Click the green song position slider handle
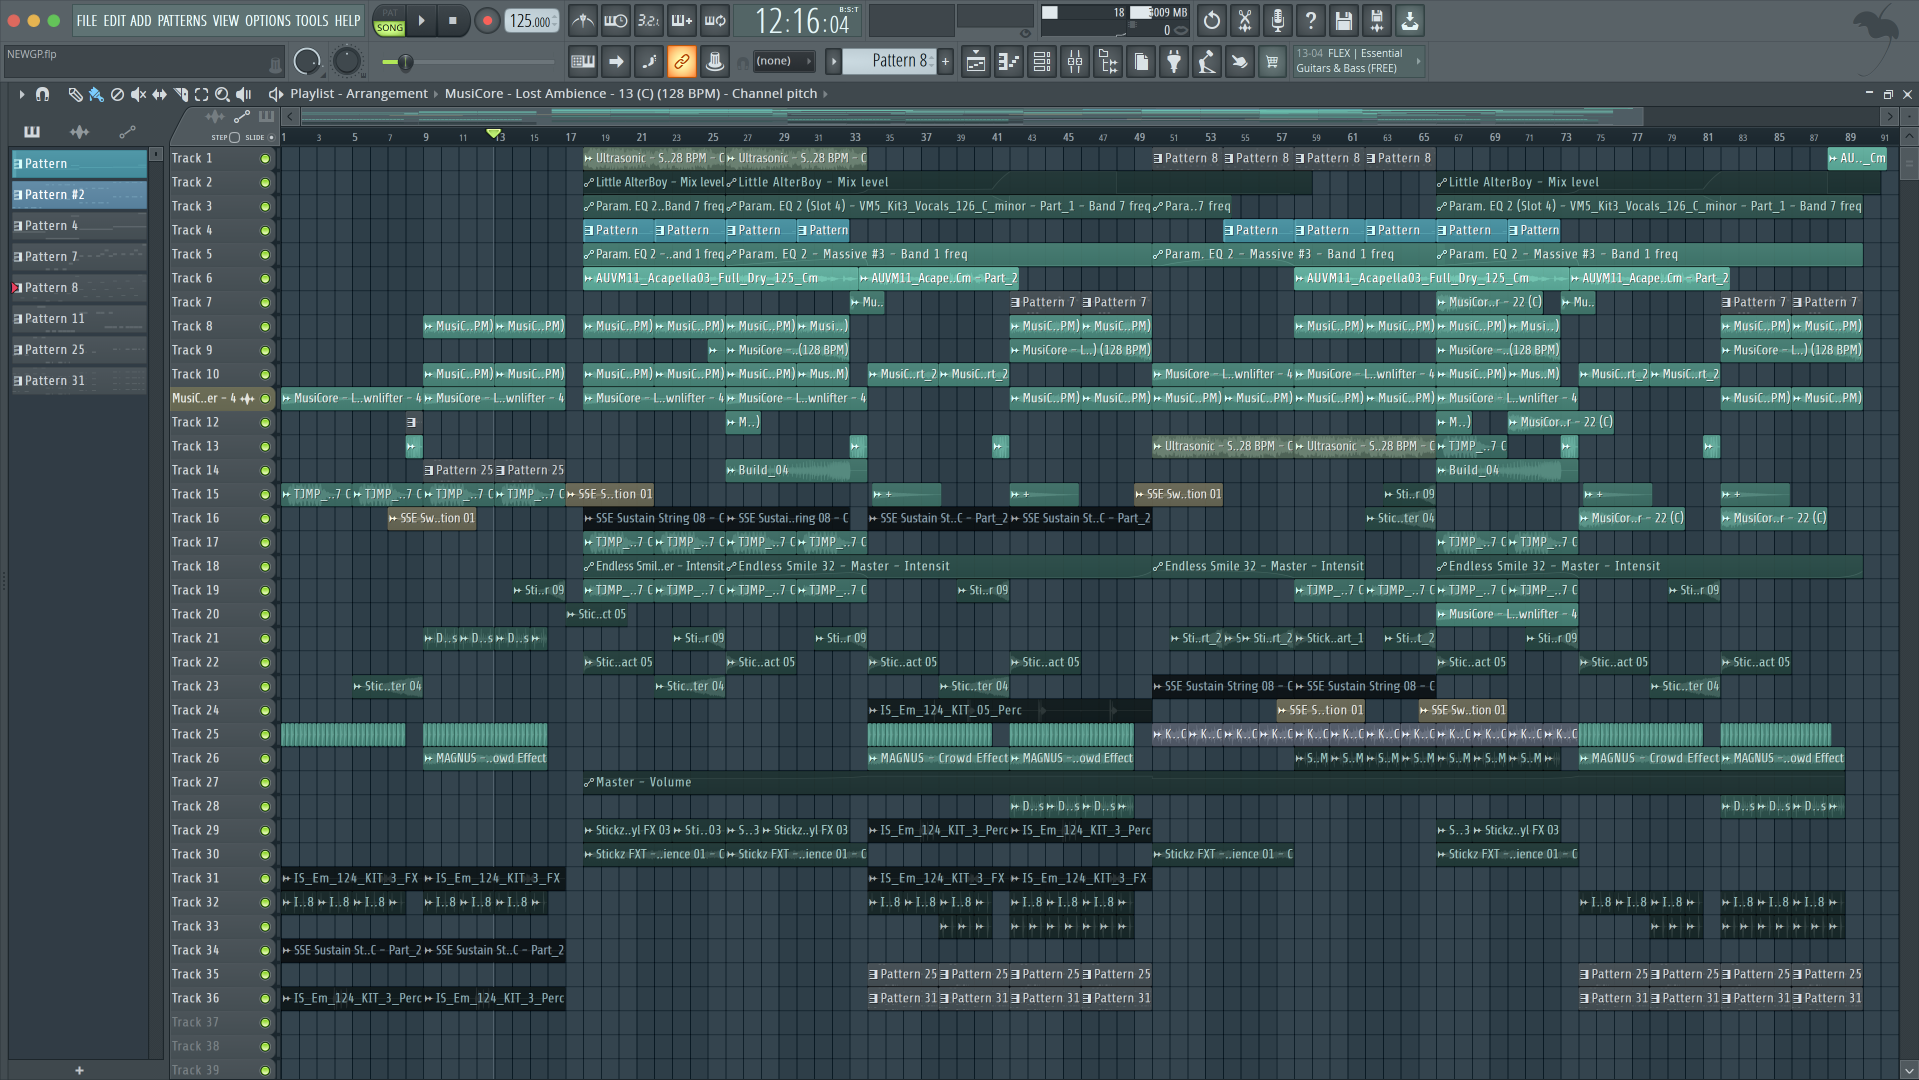 (x=405, y=63)
